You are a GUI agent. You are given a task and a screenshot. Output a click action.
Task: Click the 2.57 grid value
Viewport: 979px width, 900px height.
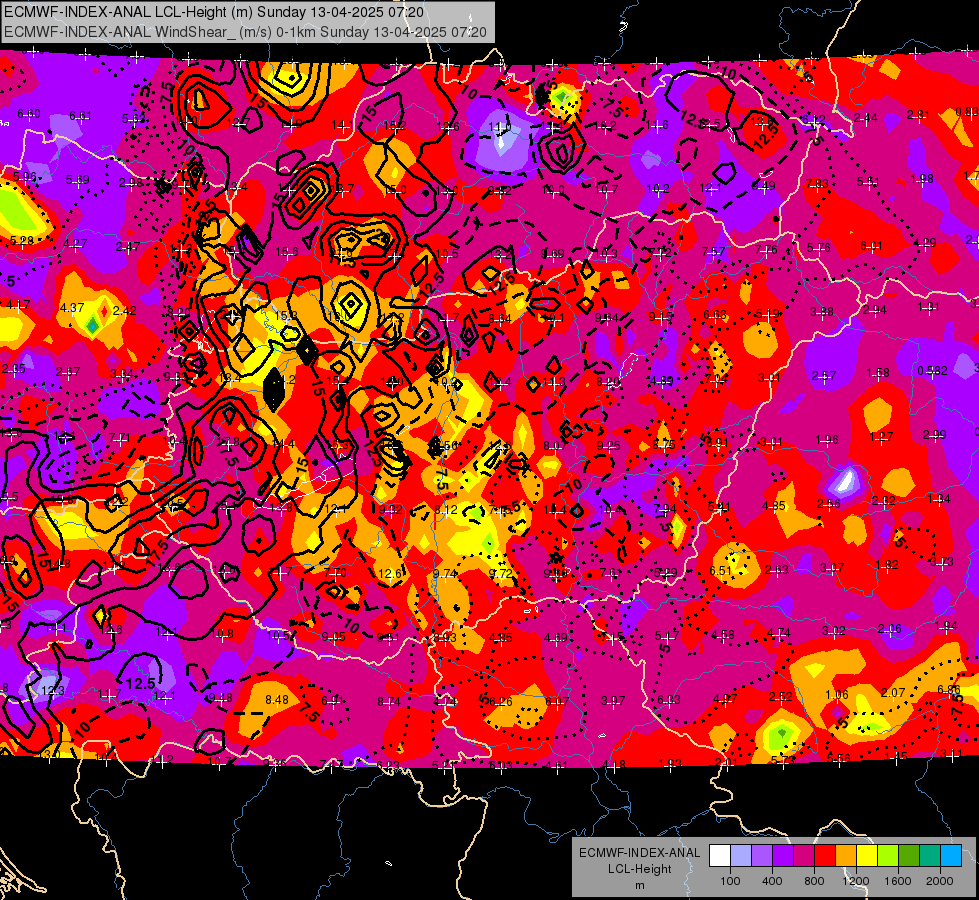824,375
